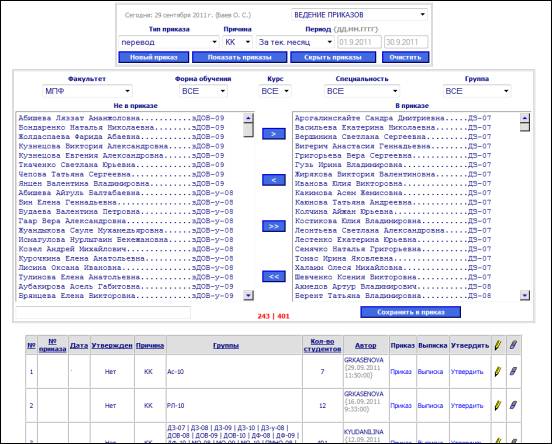The height and width of the screenshot is (444, 552).
Task: Move selected student right with > button
Action: coord(274,134)
